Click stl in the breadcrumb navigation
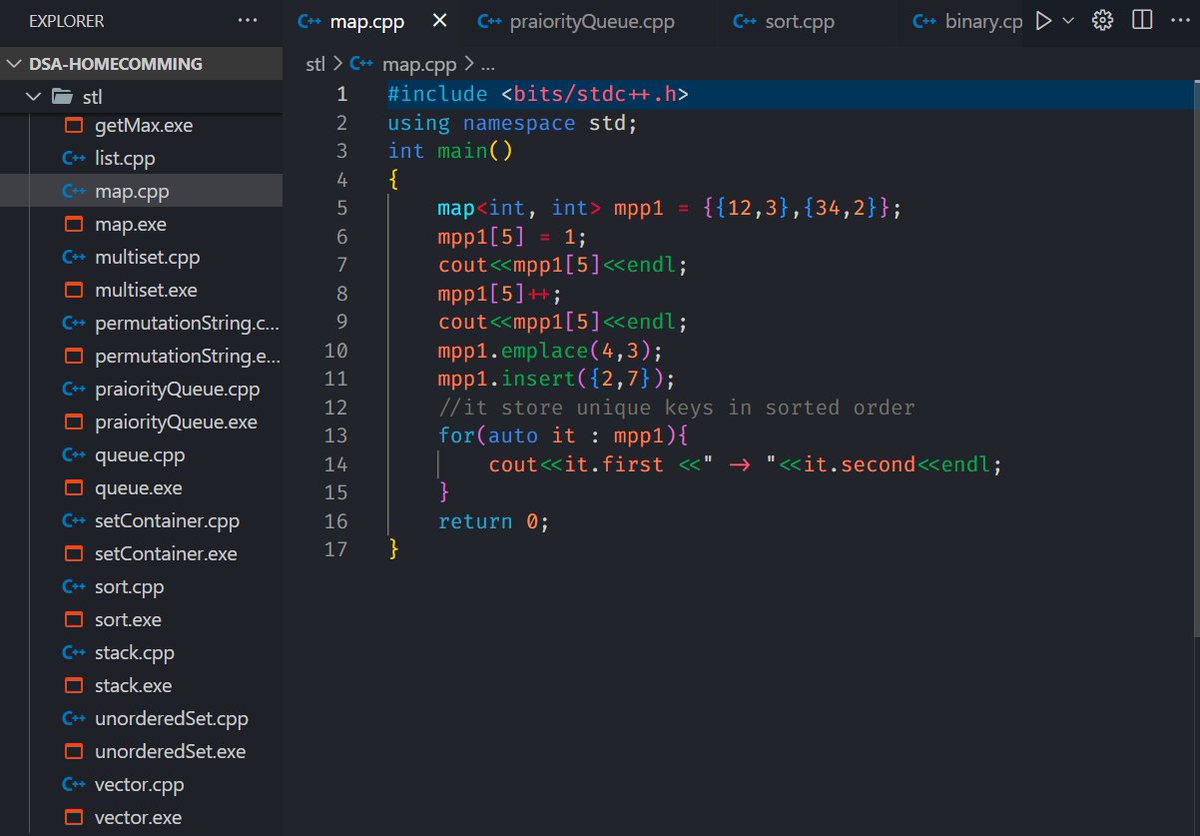Image resolution: width=1200 pixels, height=836 pixels. coord(314,63)
